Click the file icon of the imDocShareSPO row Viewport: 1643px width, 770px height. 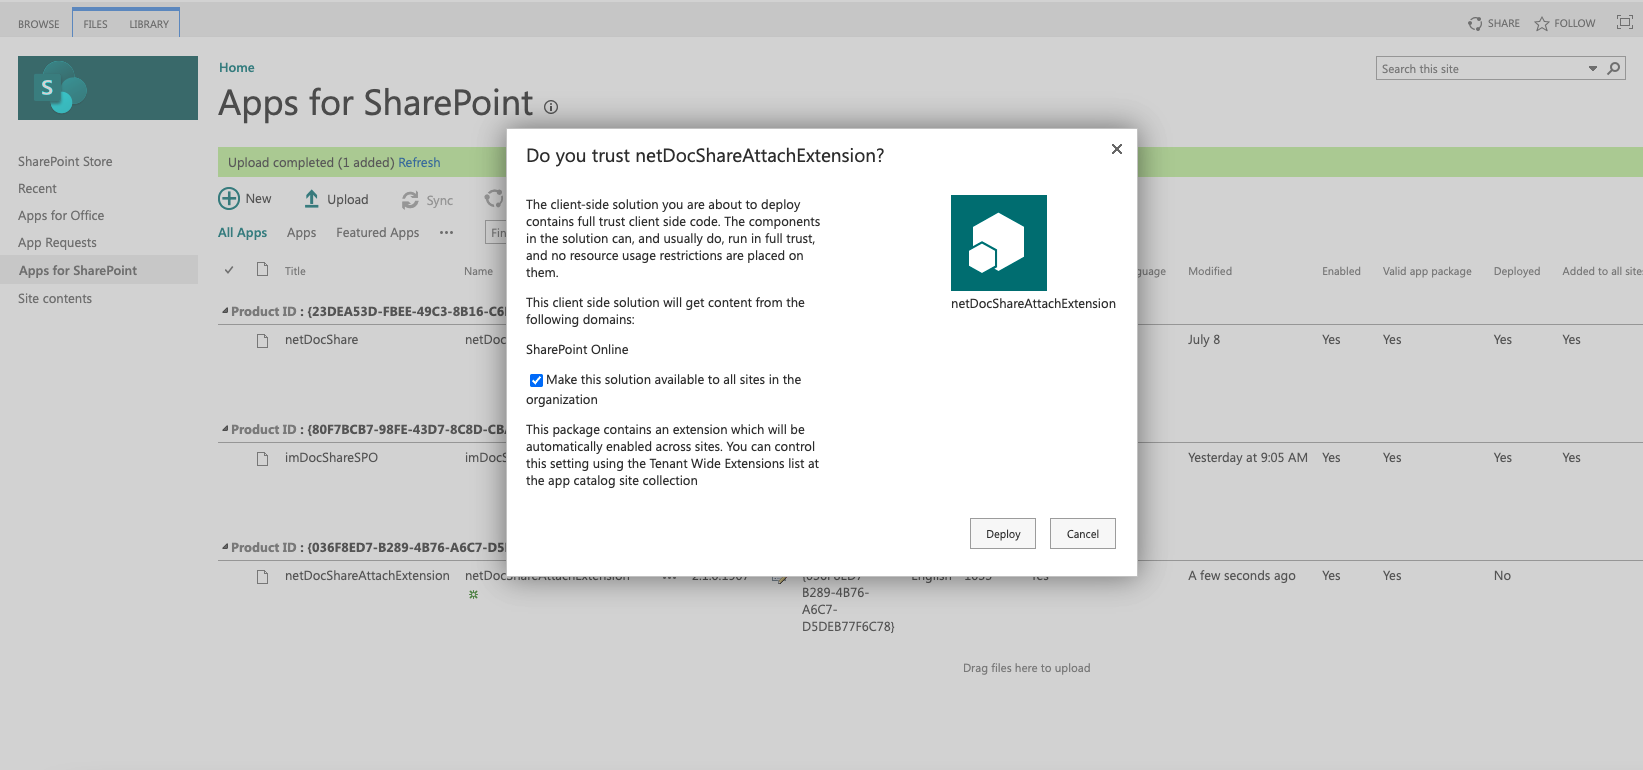click(x=262, y=458)
